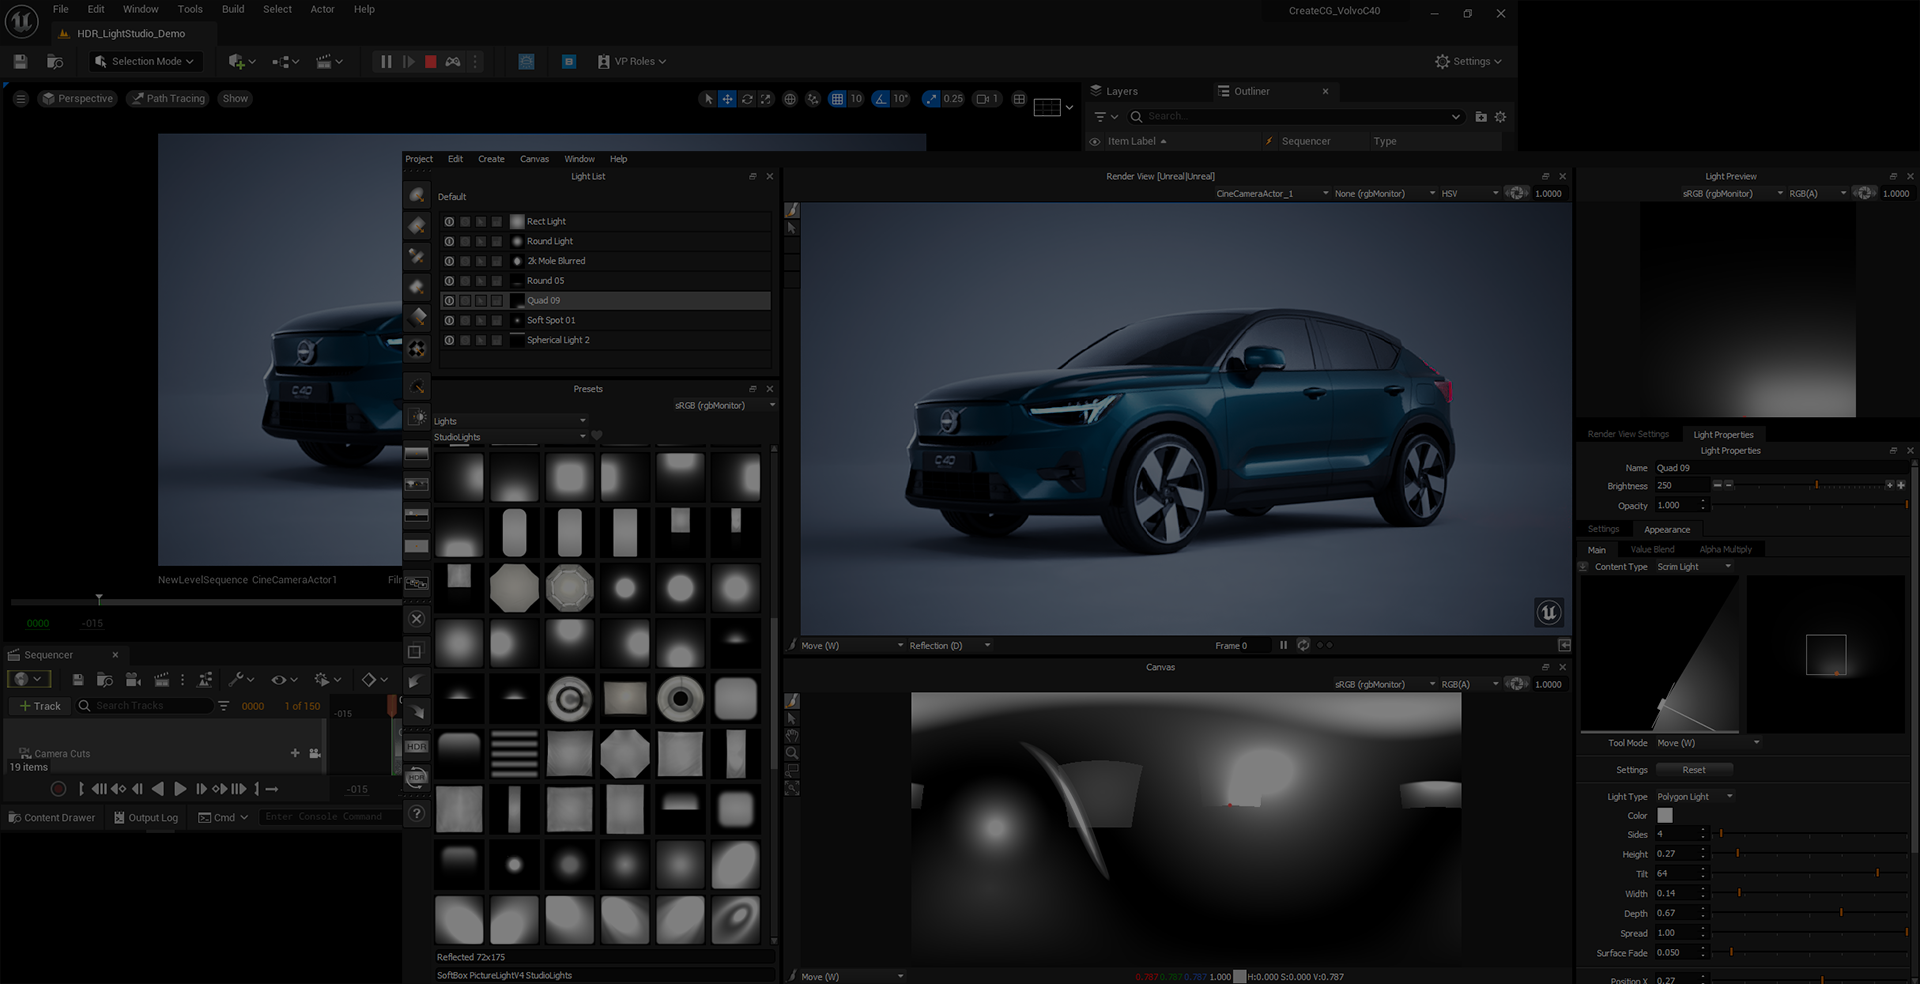Save the current level with the floppy icon in the Unreal main toolbar
Viewport: 1920px width, 984px height.
tap(20, 62)
